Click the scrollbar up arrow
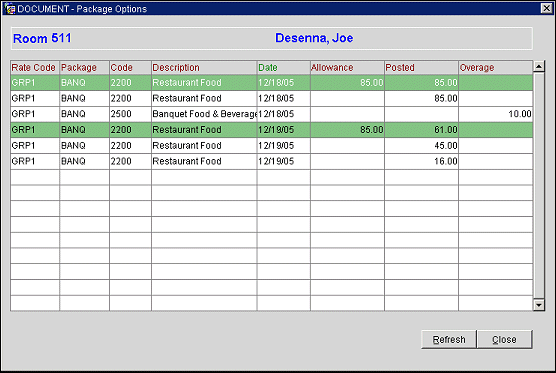Image resolution: width=556 pixels, height=373 pixels. coord(539,66)
